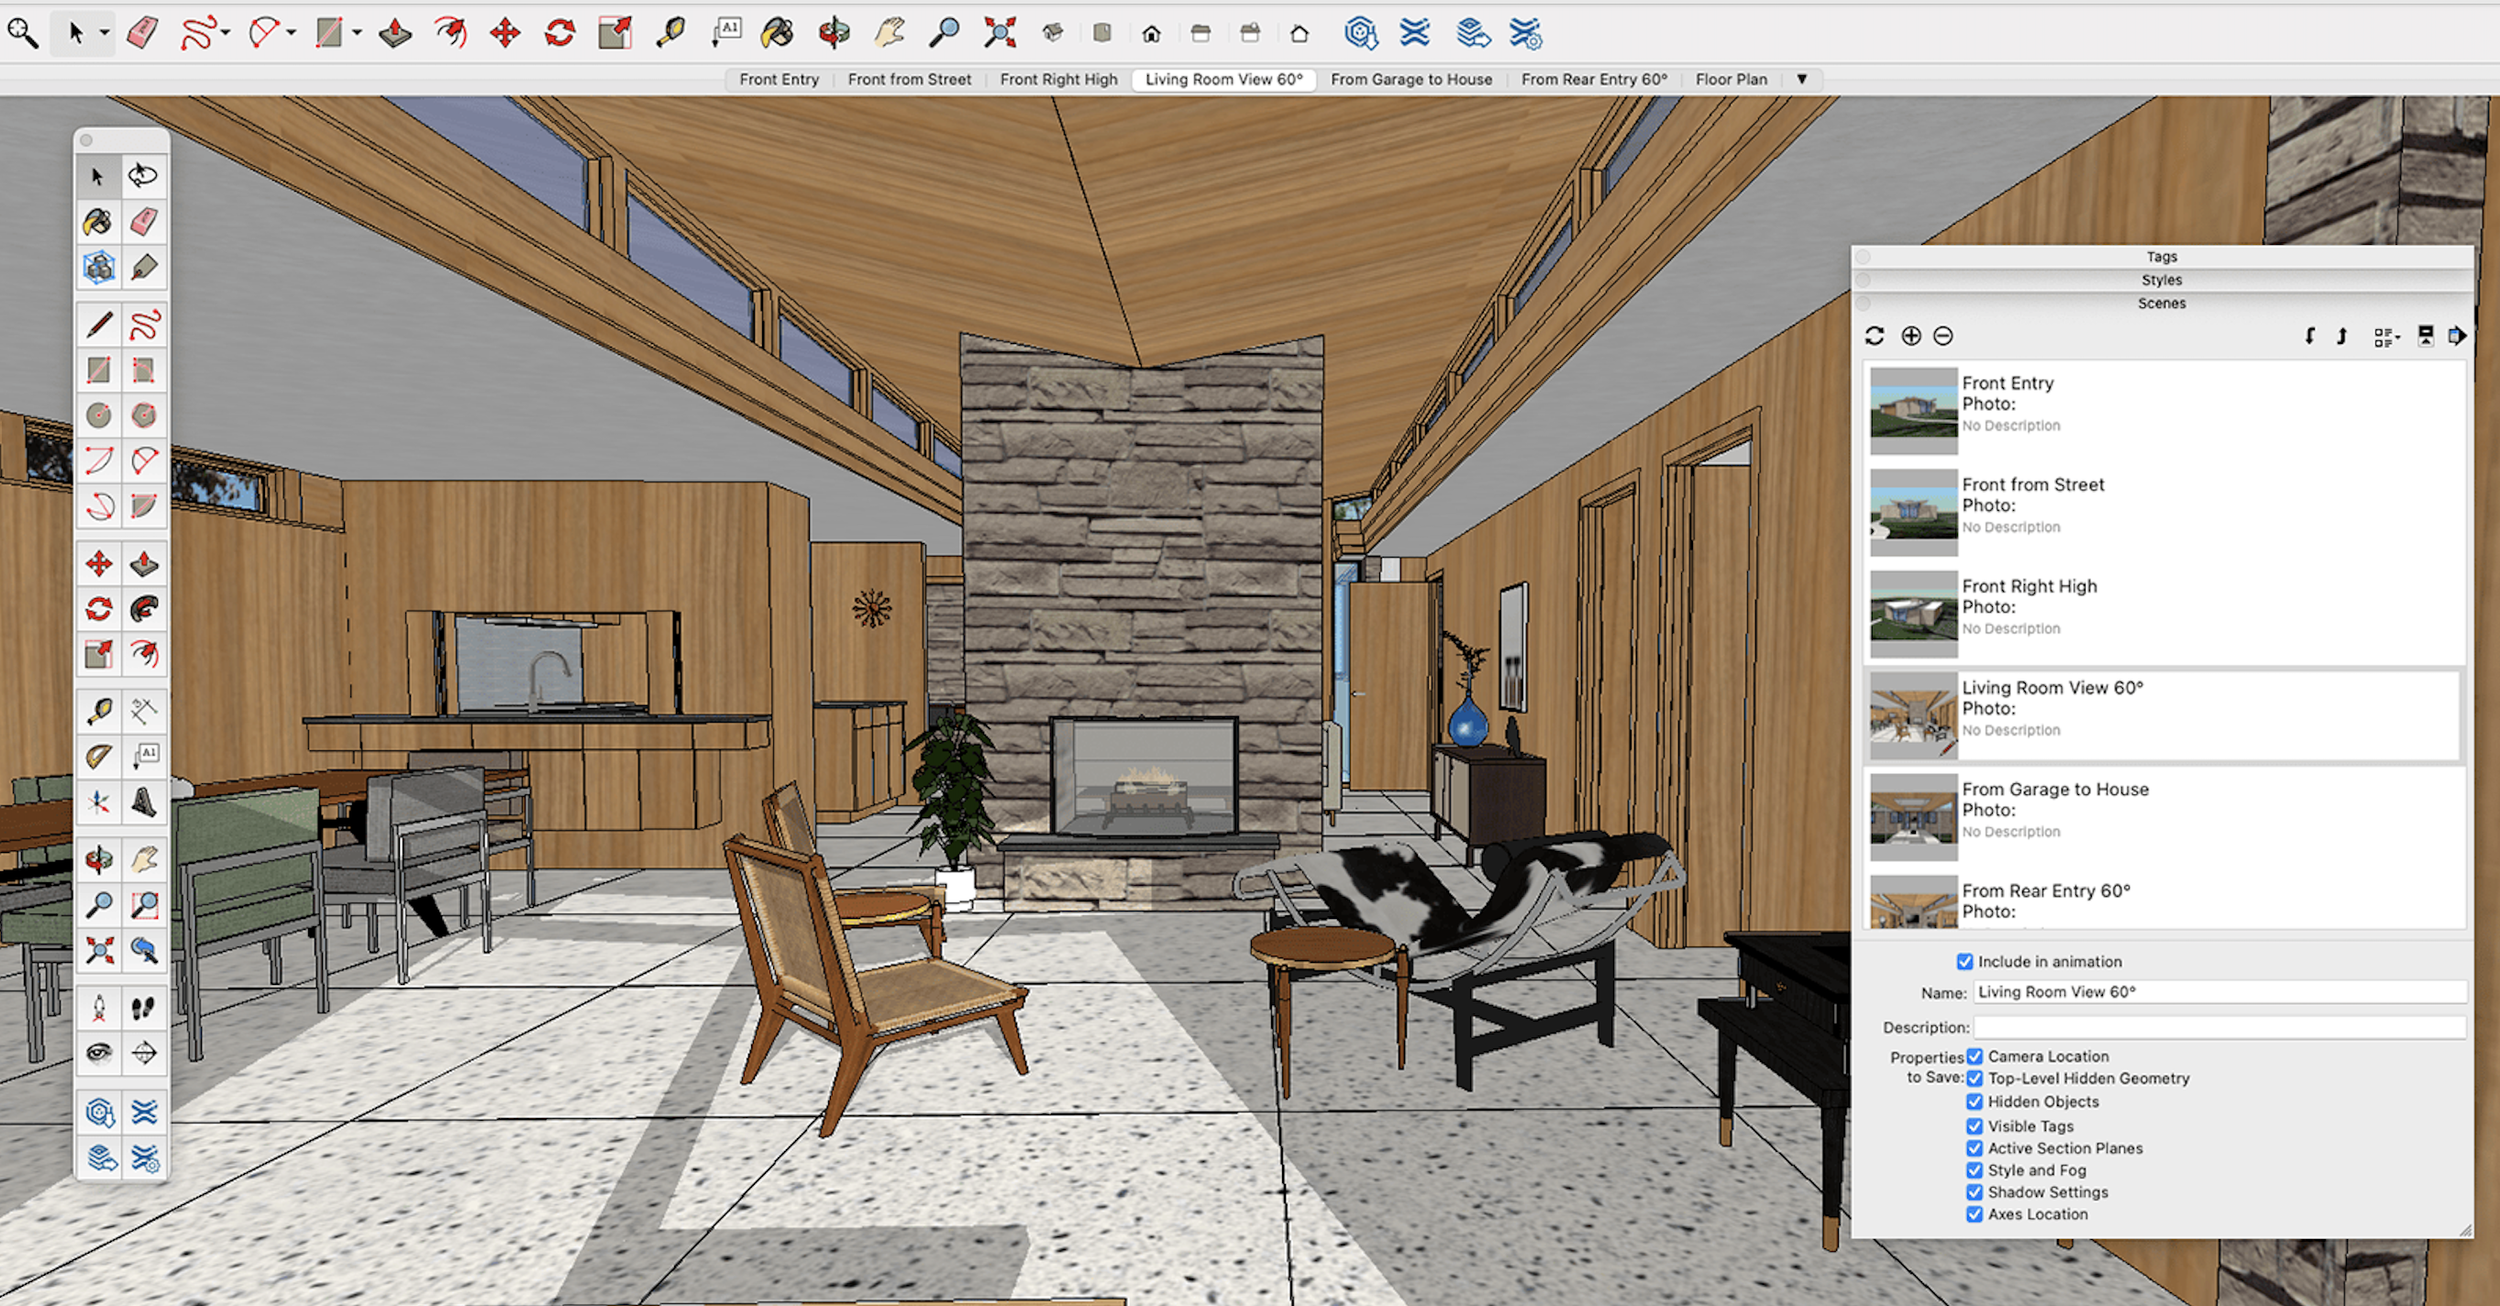Viewport: 2500px width, 1306px height.
Task: Click the Remove Scene minus icon
Action: point(1943,336)
